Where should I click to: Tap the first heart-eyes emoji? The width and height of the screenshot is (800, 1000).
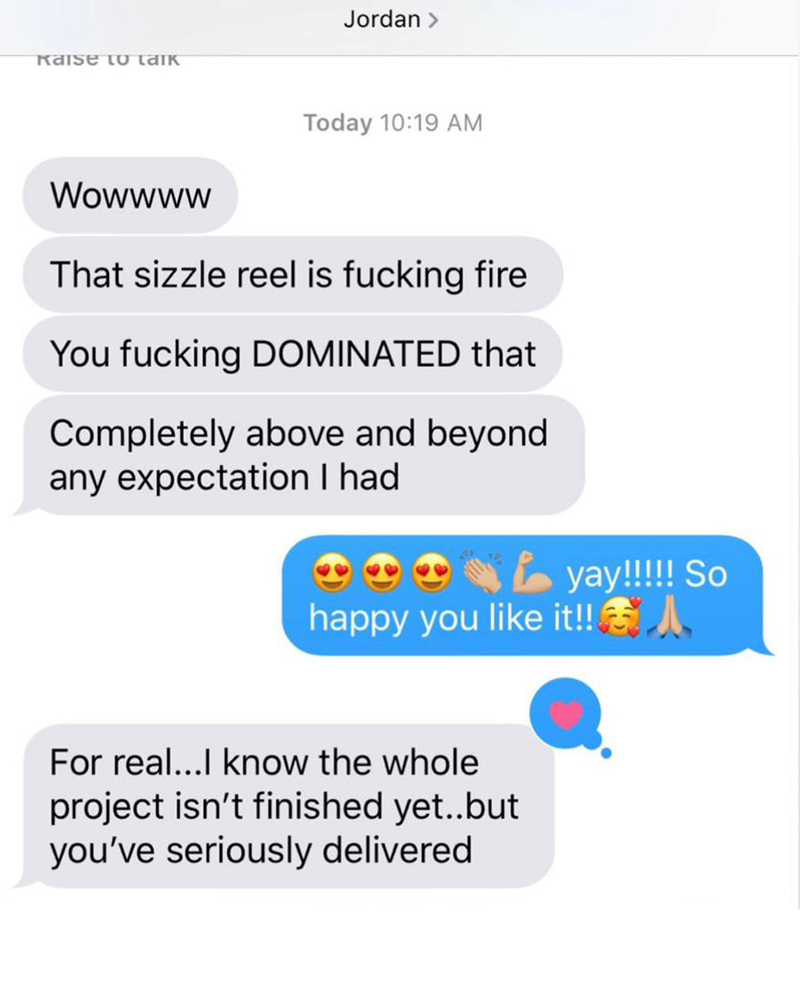pyautogui.click(x=332, y=573)
